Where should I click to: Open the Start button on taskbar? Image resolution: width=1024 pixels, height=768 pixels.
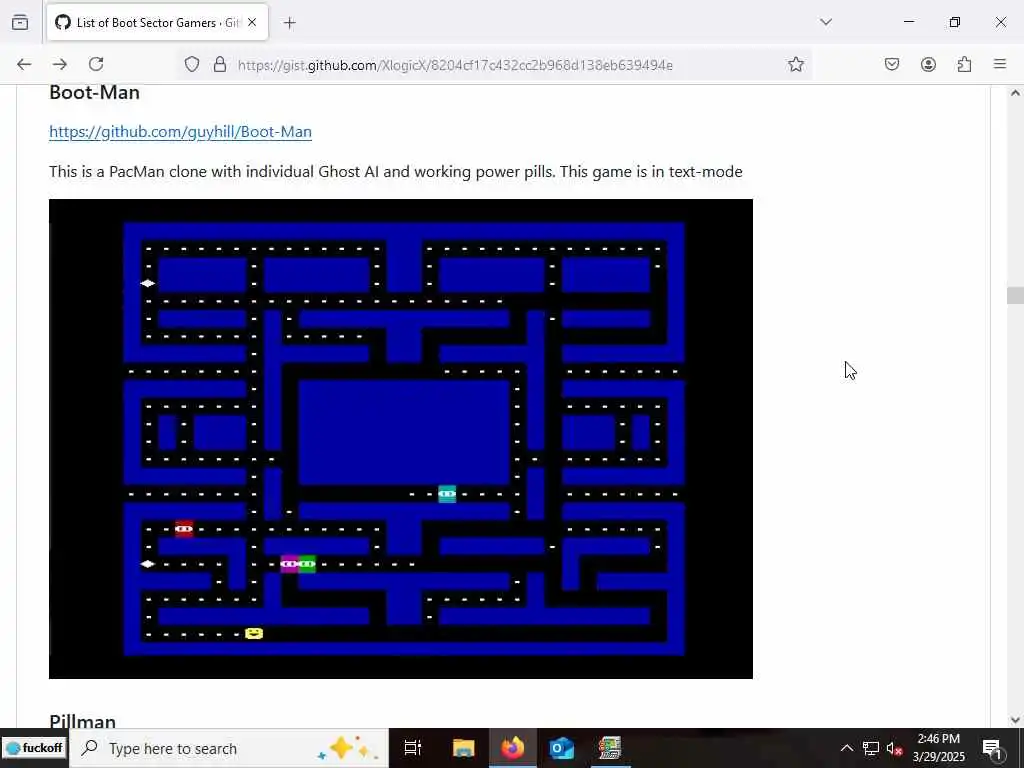click(x=33, y=748)
